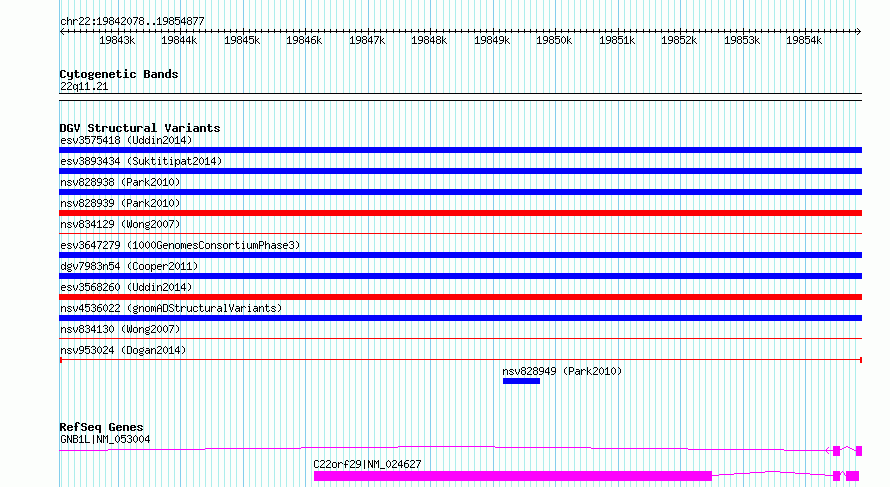This screenshot has height=487, width=890.
Task: Click the thin red line for nsv953024
Action: (x=460, y=360)
